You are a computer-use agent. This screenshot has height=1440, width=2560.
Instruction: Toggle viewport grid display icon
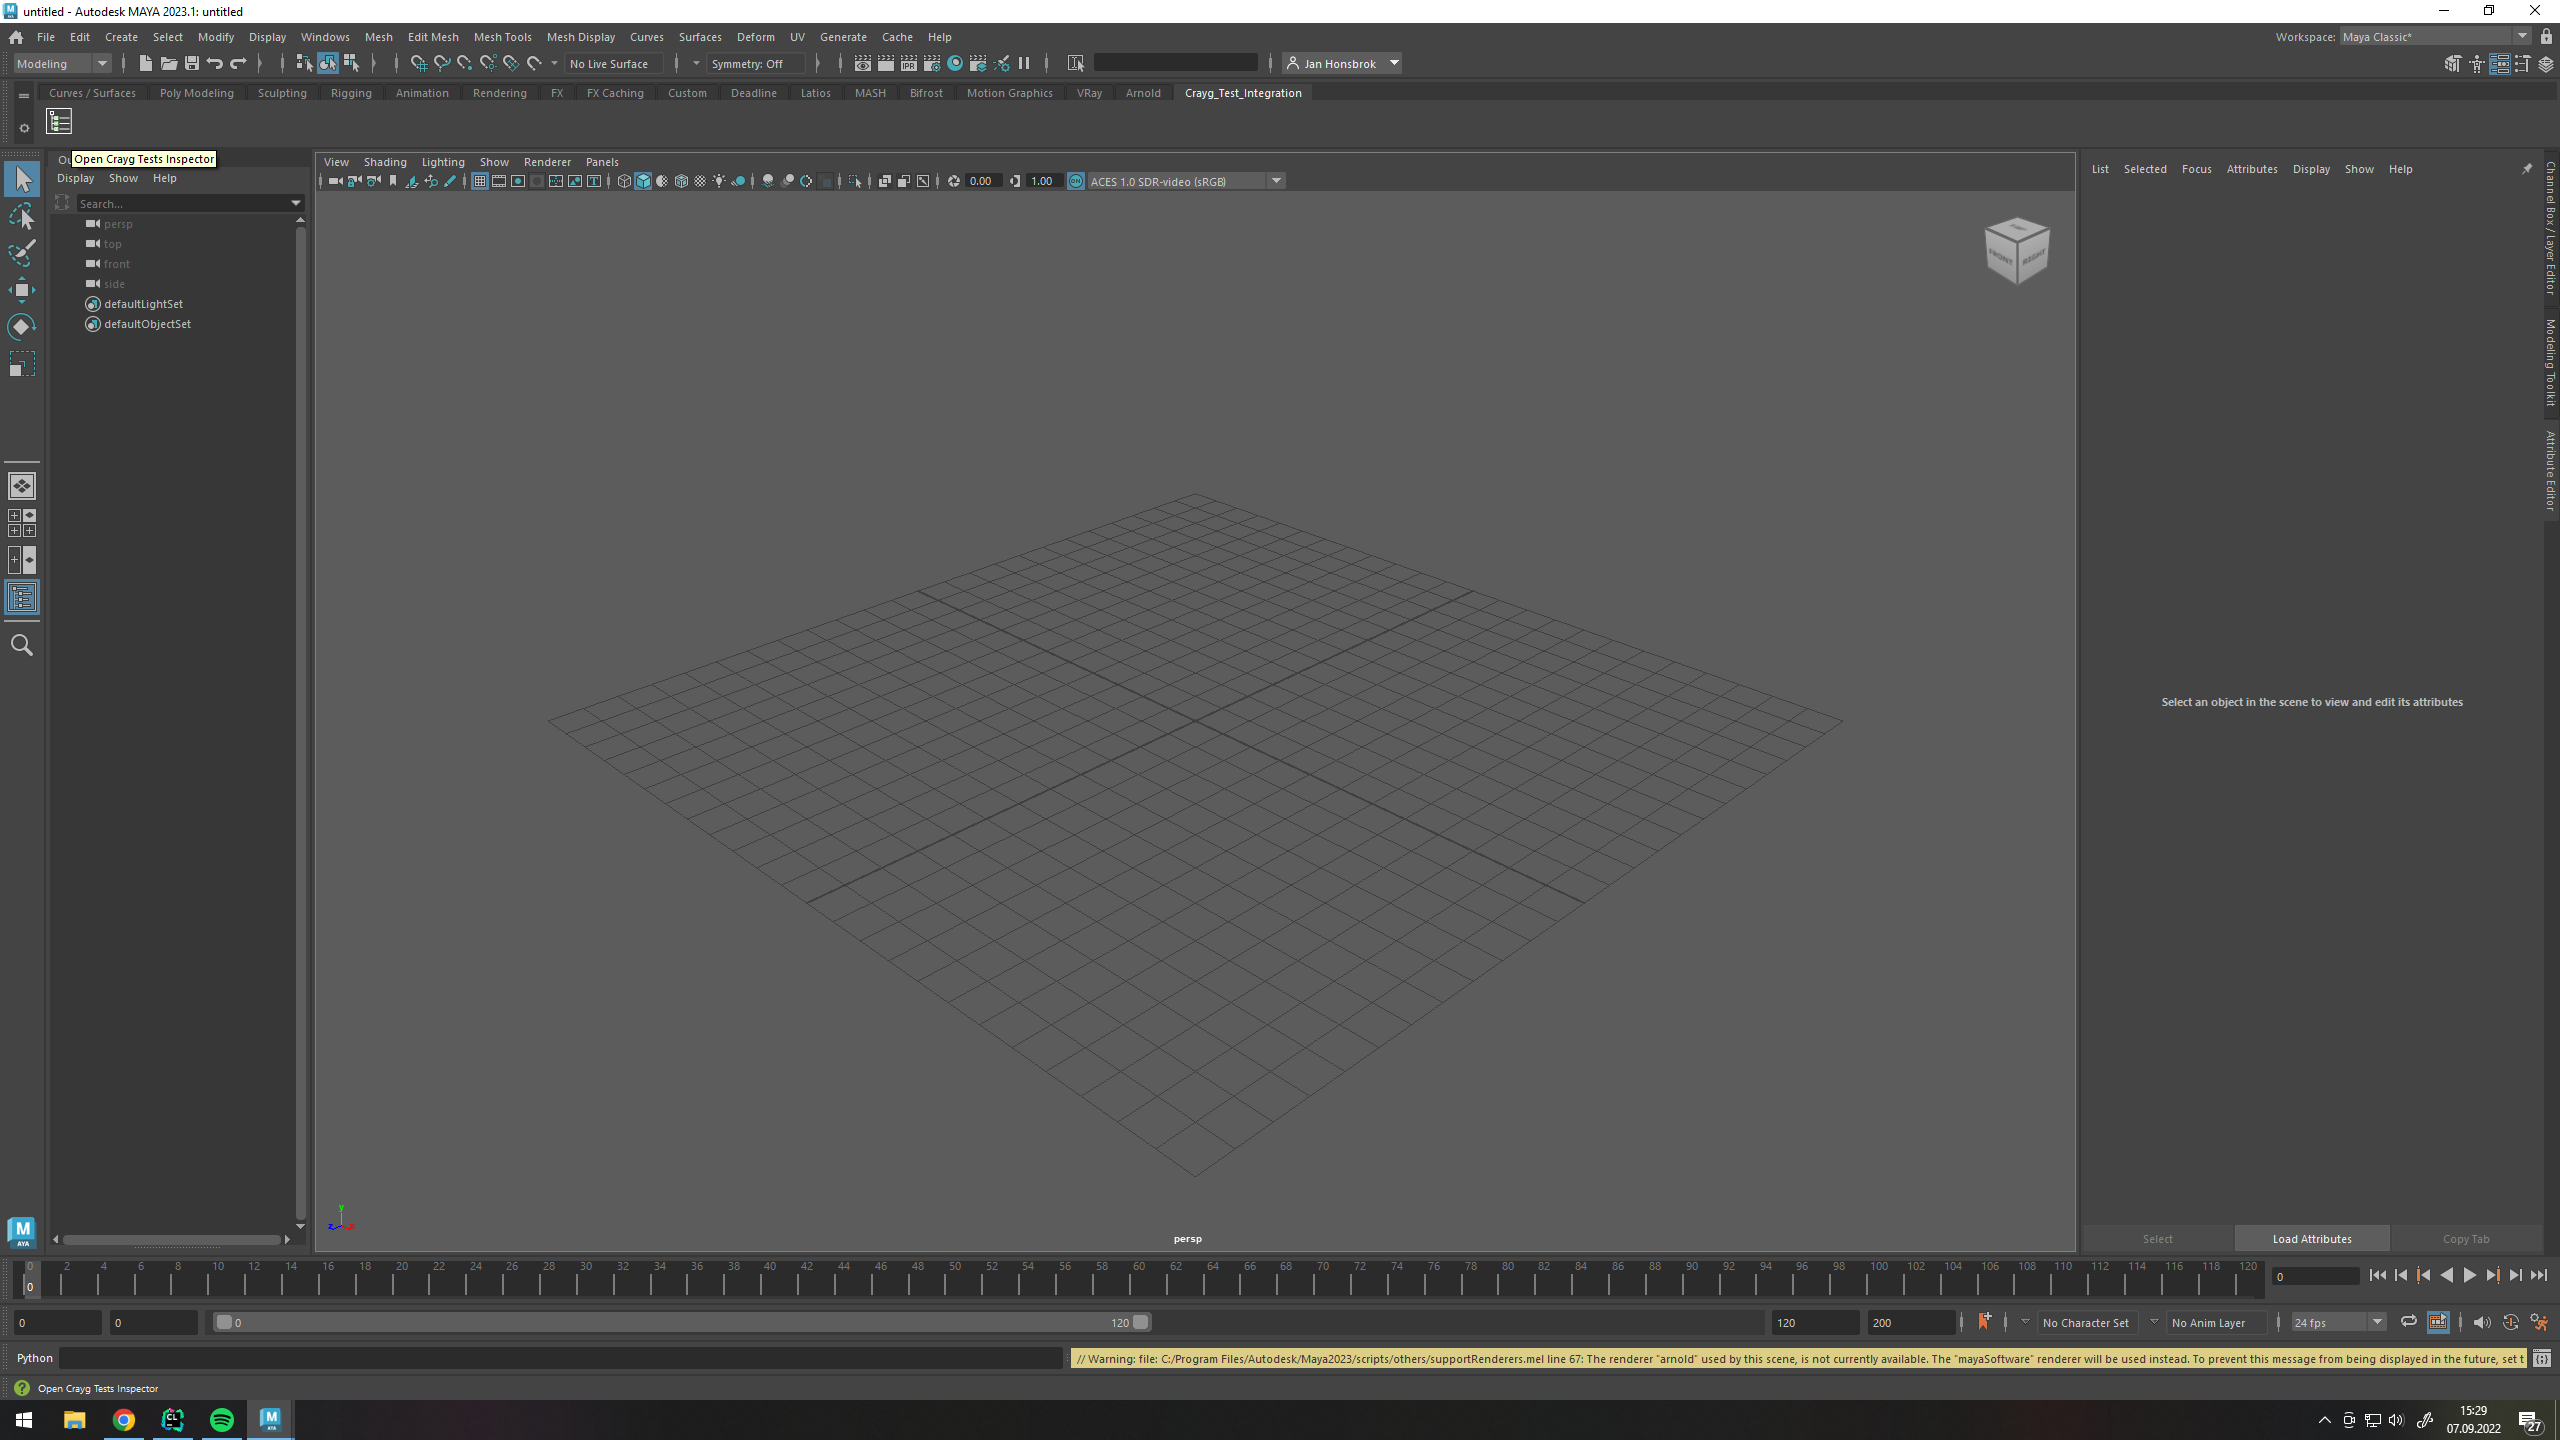pyautogui.click(x=480, y=181)
